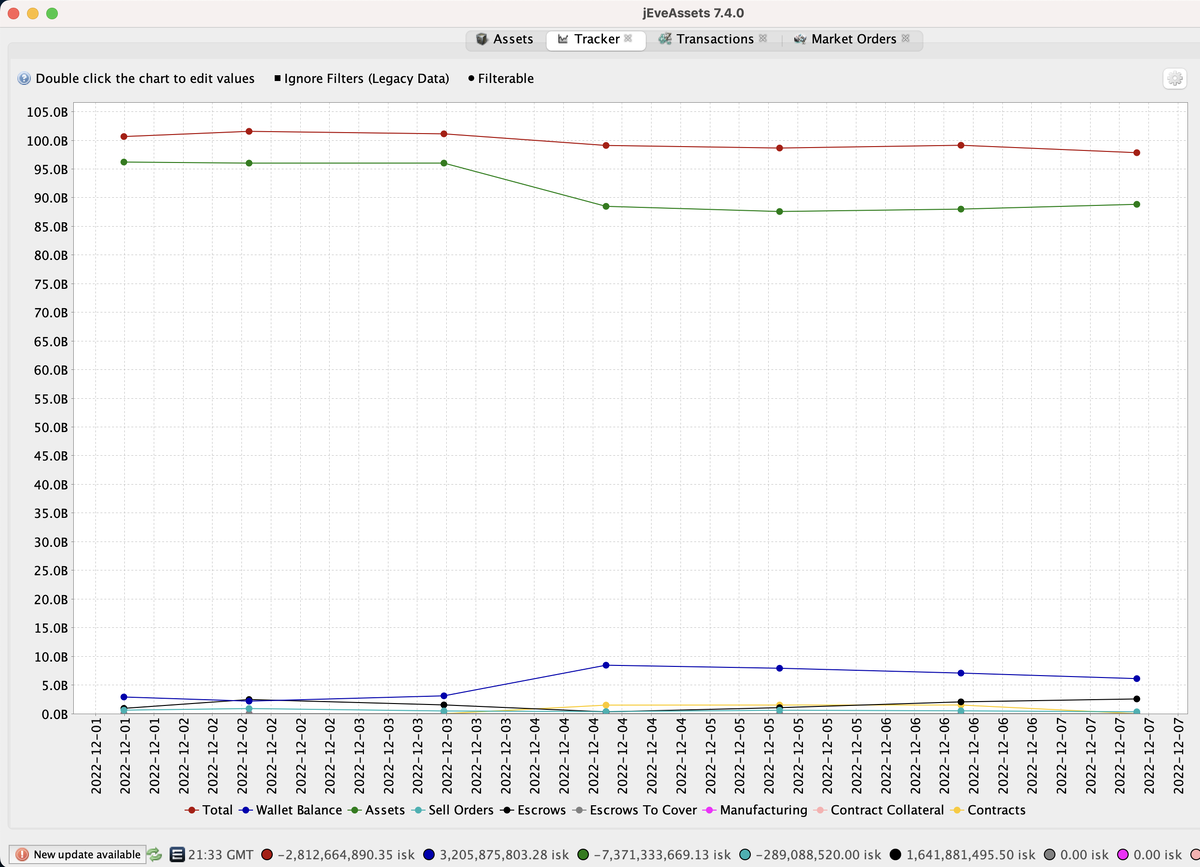Select the Assets data point near 88.5B on 2022-12-04
Image resolution: width=1200 pixels, height=867 pixels.
pos(606,206)
